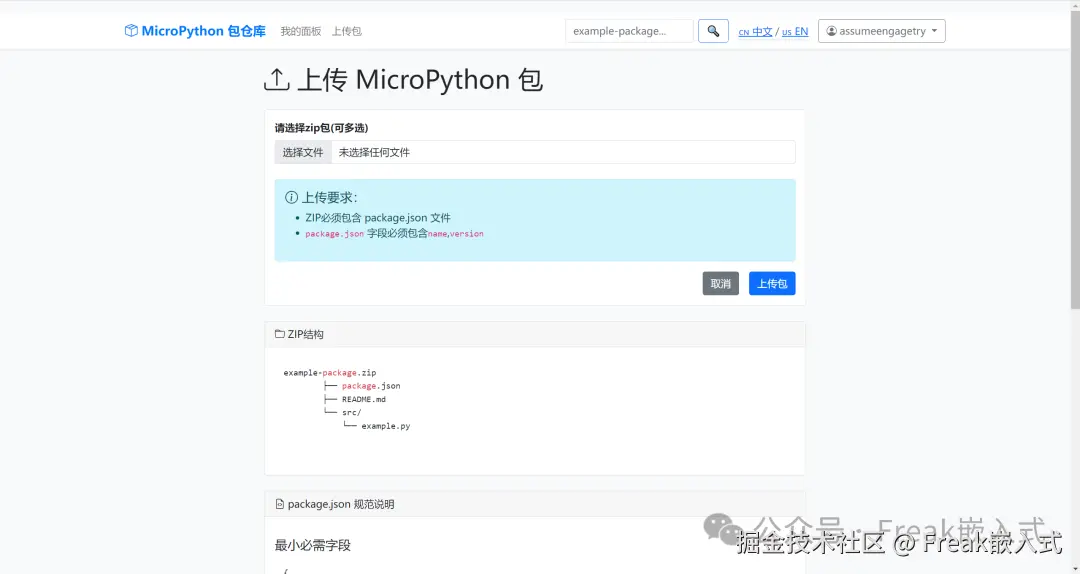Click the 最小必需字段 heading
This screenshot has height=574, width=1080.
click(313, 545)
